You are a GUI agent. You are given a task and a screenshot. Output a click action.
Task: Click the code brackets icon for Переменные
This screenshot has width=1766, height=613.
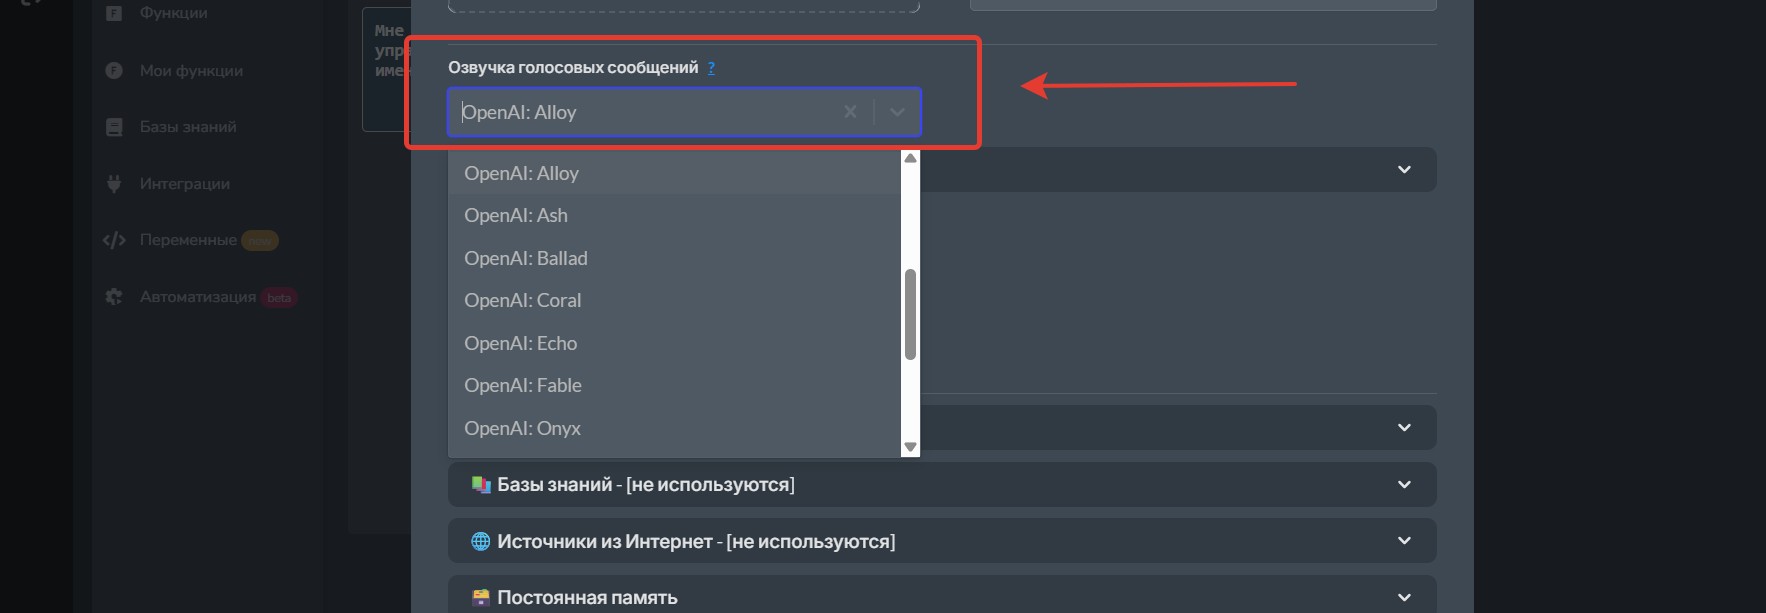pos(114,240)
